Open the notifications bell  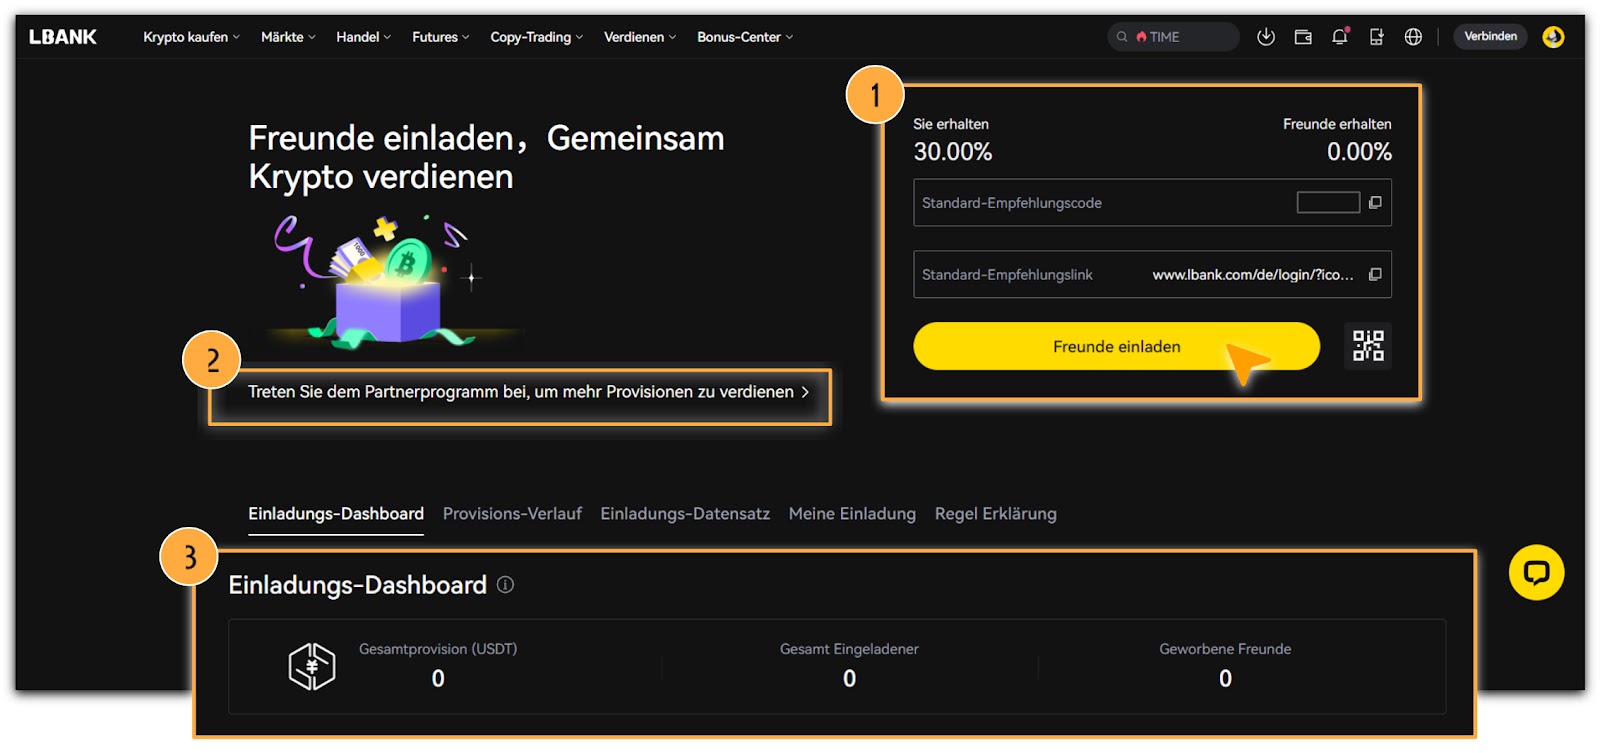1340,37
